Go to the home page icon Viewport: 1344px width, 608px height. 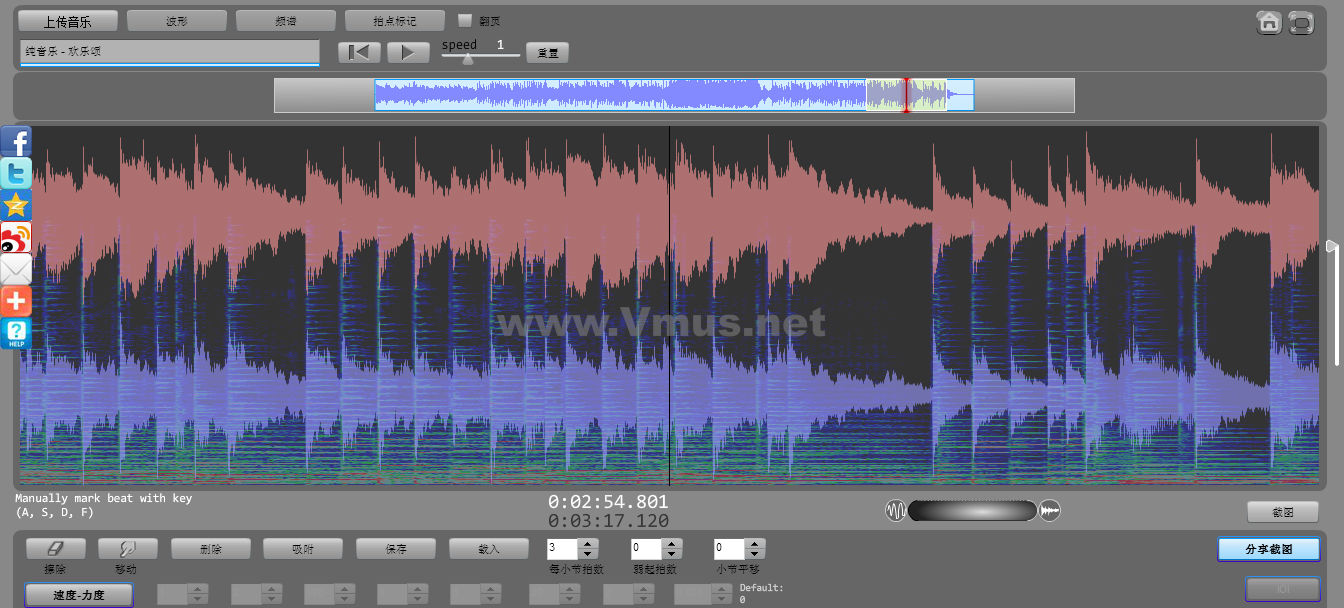[1269, 22]
